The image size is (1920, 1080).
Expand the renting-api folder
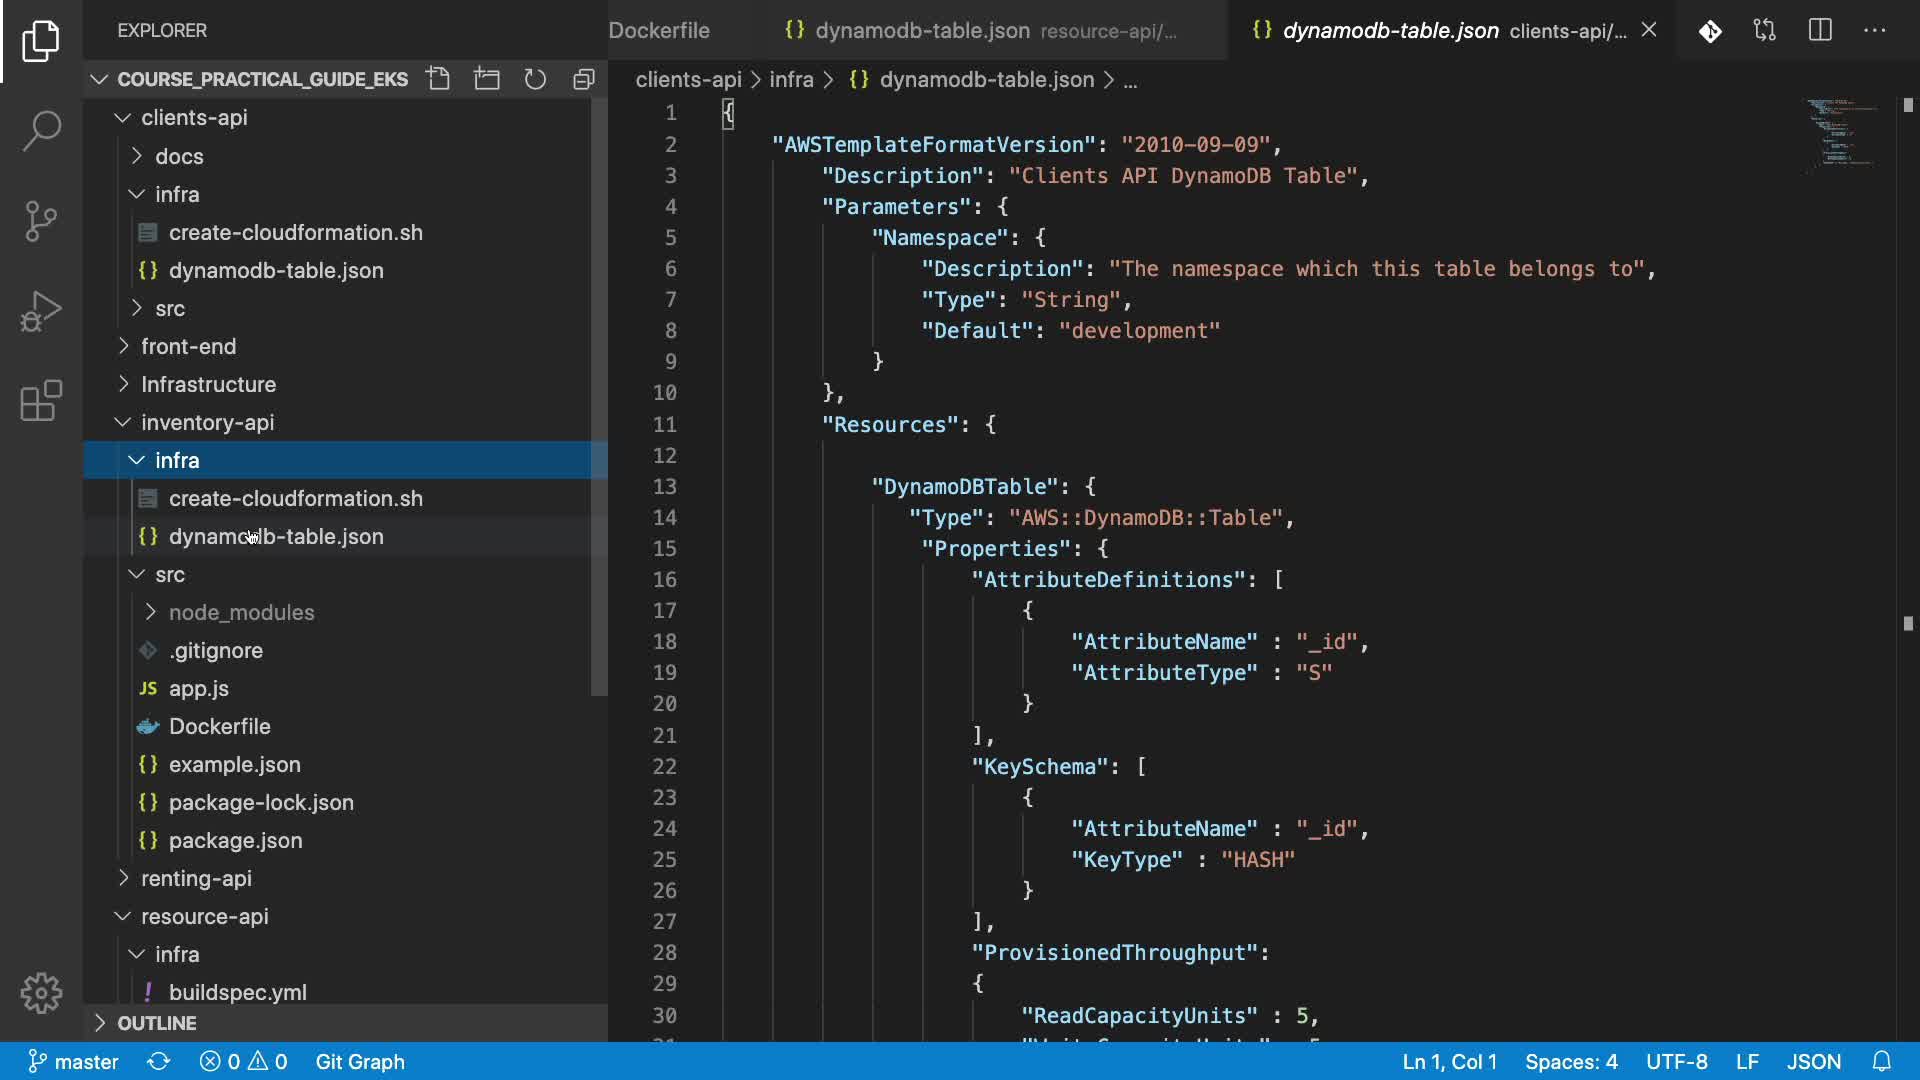click(196, 878)
